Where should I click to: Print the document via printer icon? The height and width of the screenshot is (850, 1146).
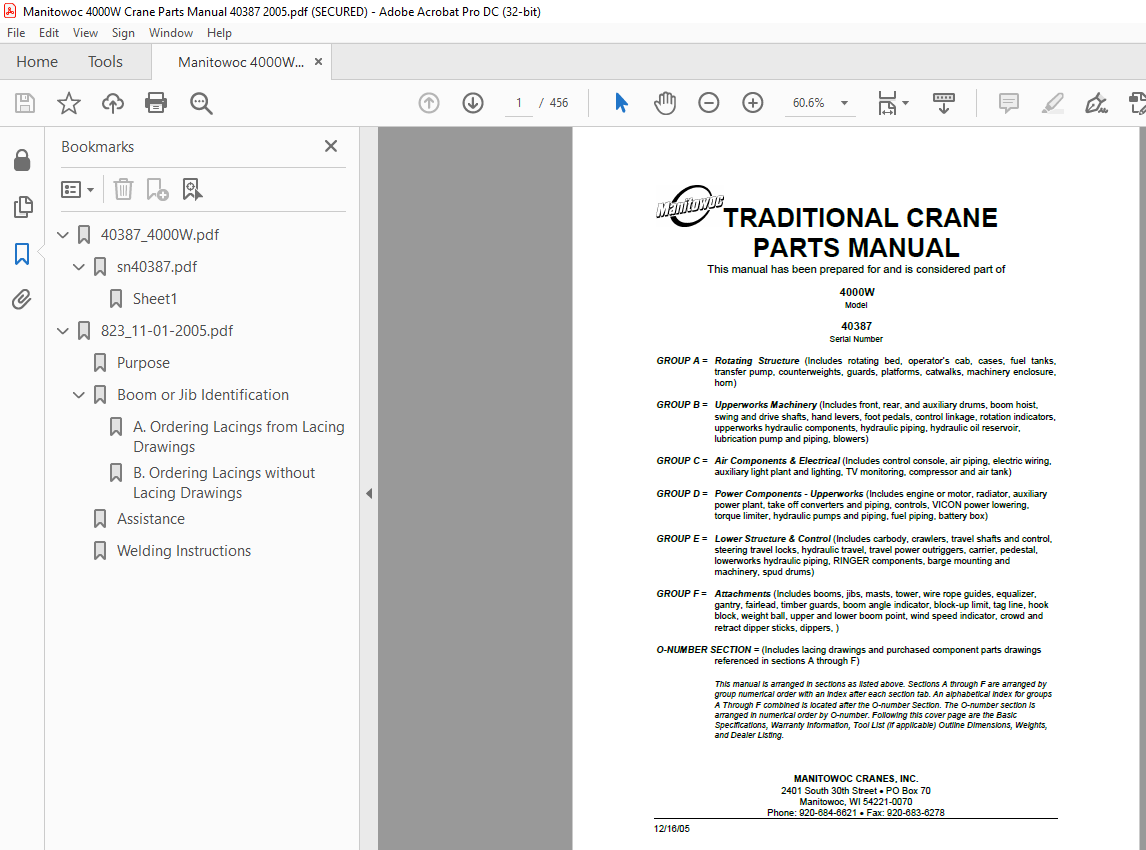click(156, 103)
